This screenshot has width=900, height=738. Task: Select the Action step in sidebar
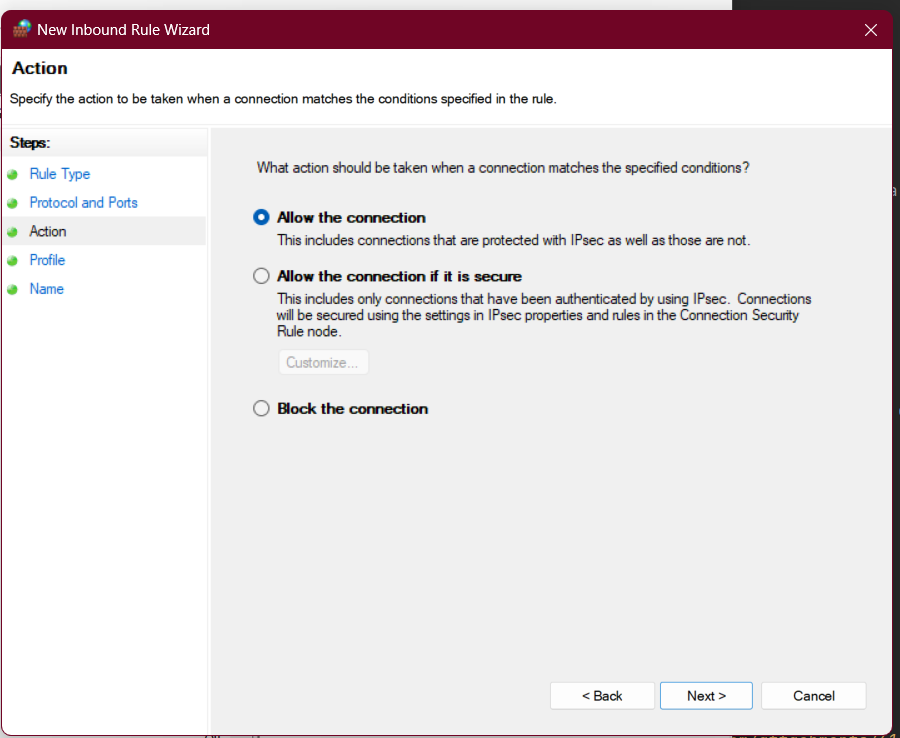(48, 232)
